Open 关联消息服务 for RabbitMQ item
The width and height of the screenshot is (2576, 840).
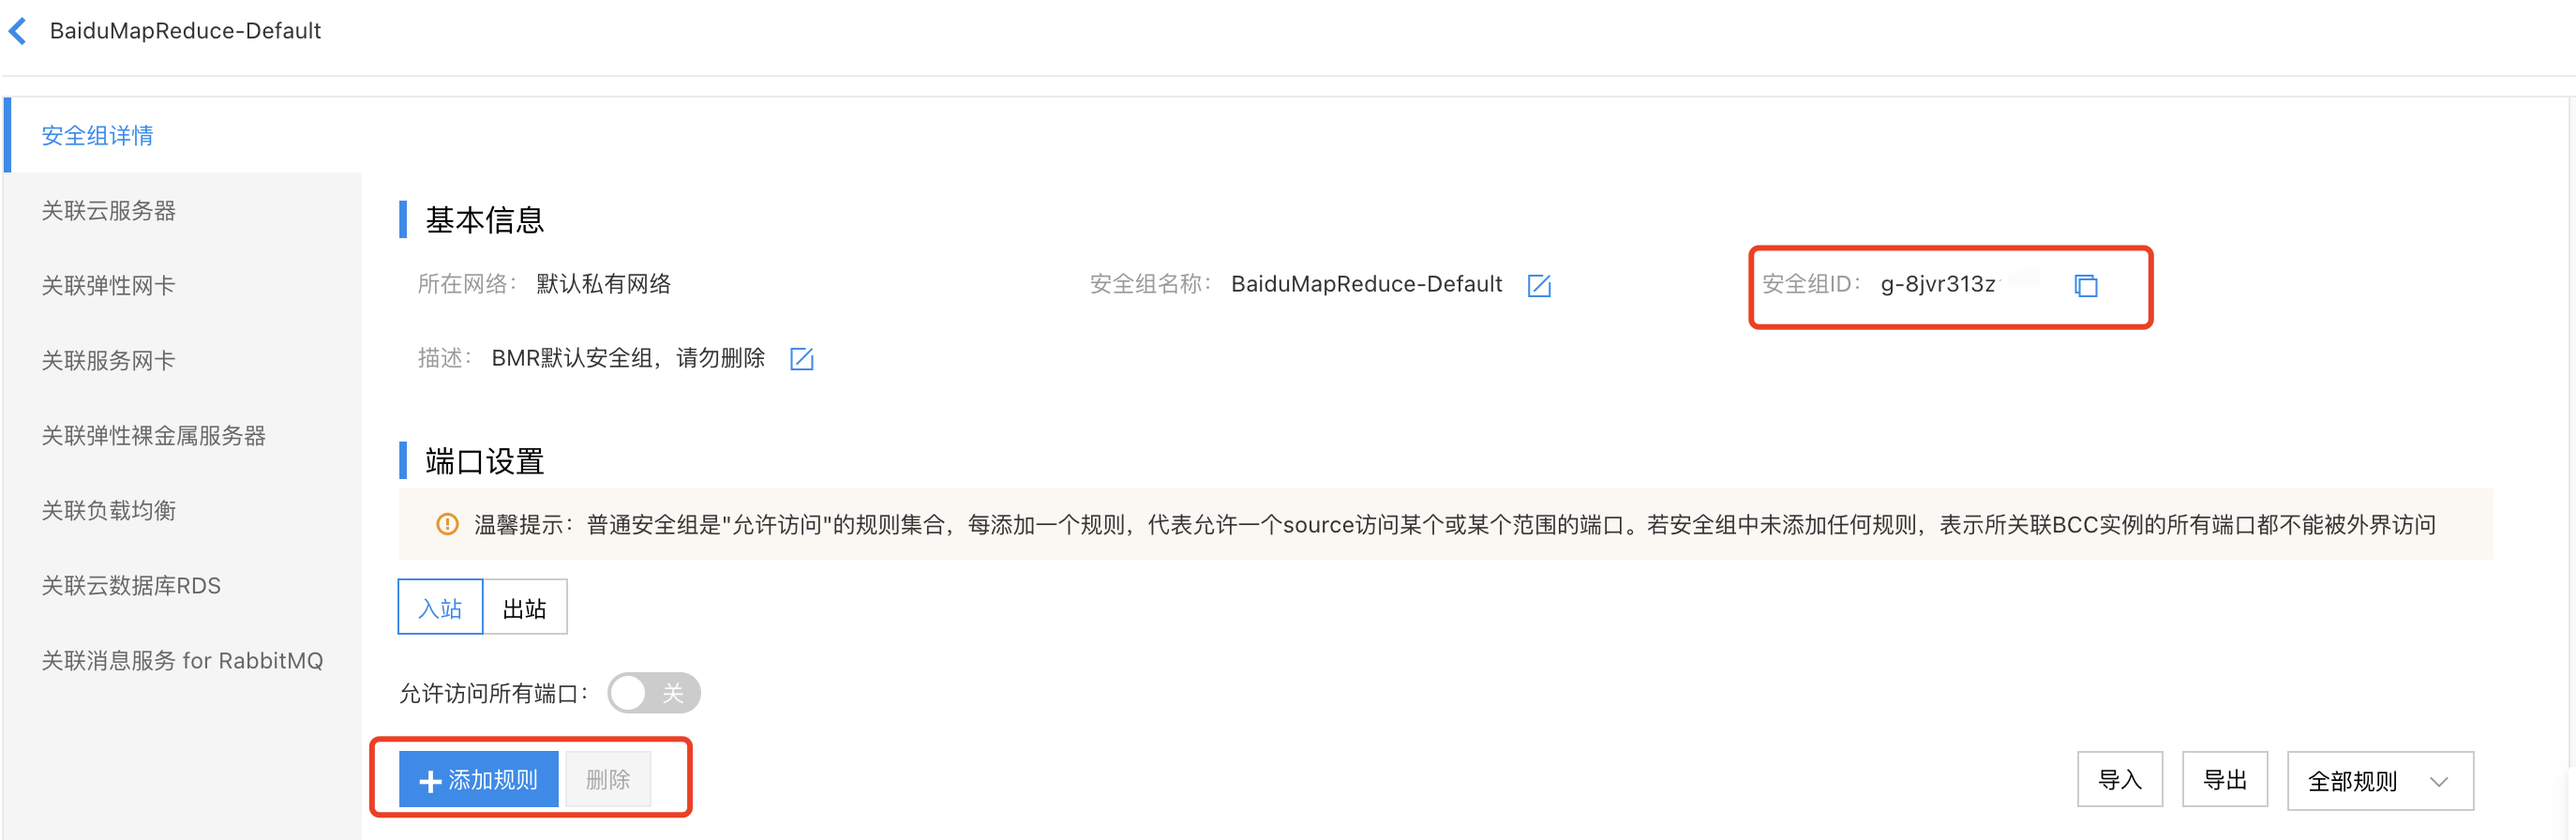click(182, 661)
